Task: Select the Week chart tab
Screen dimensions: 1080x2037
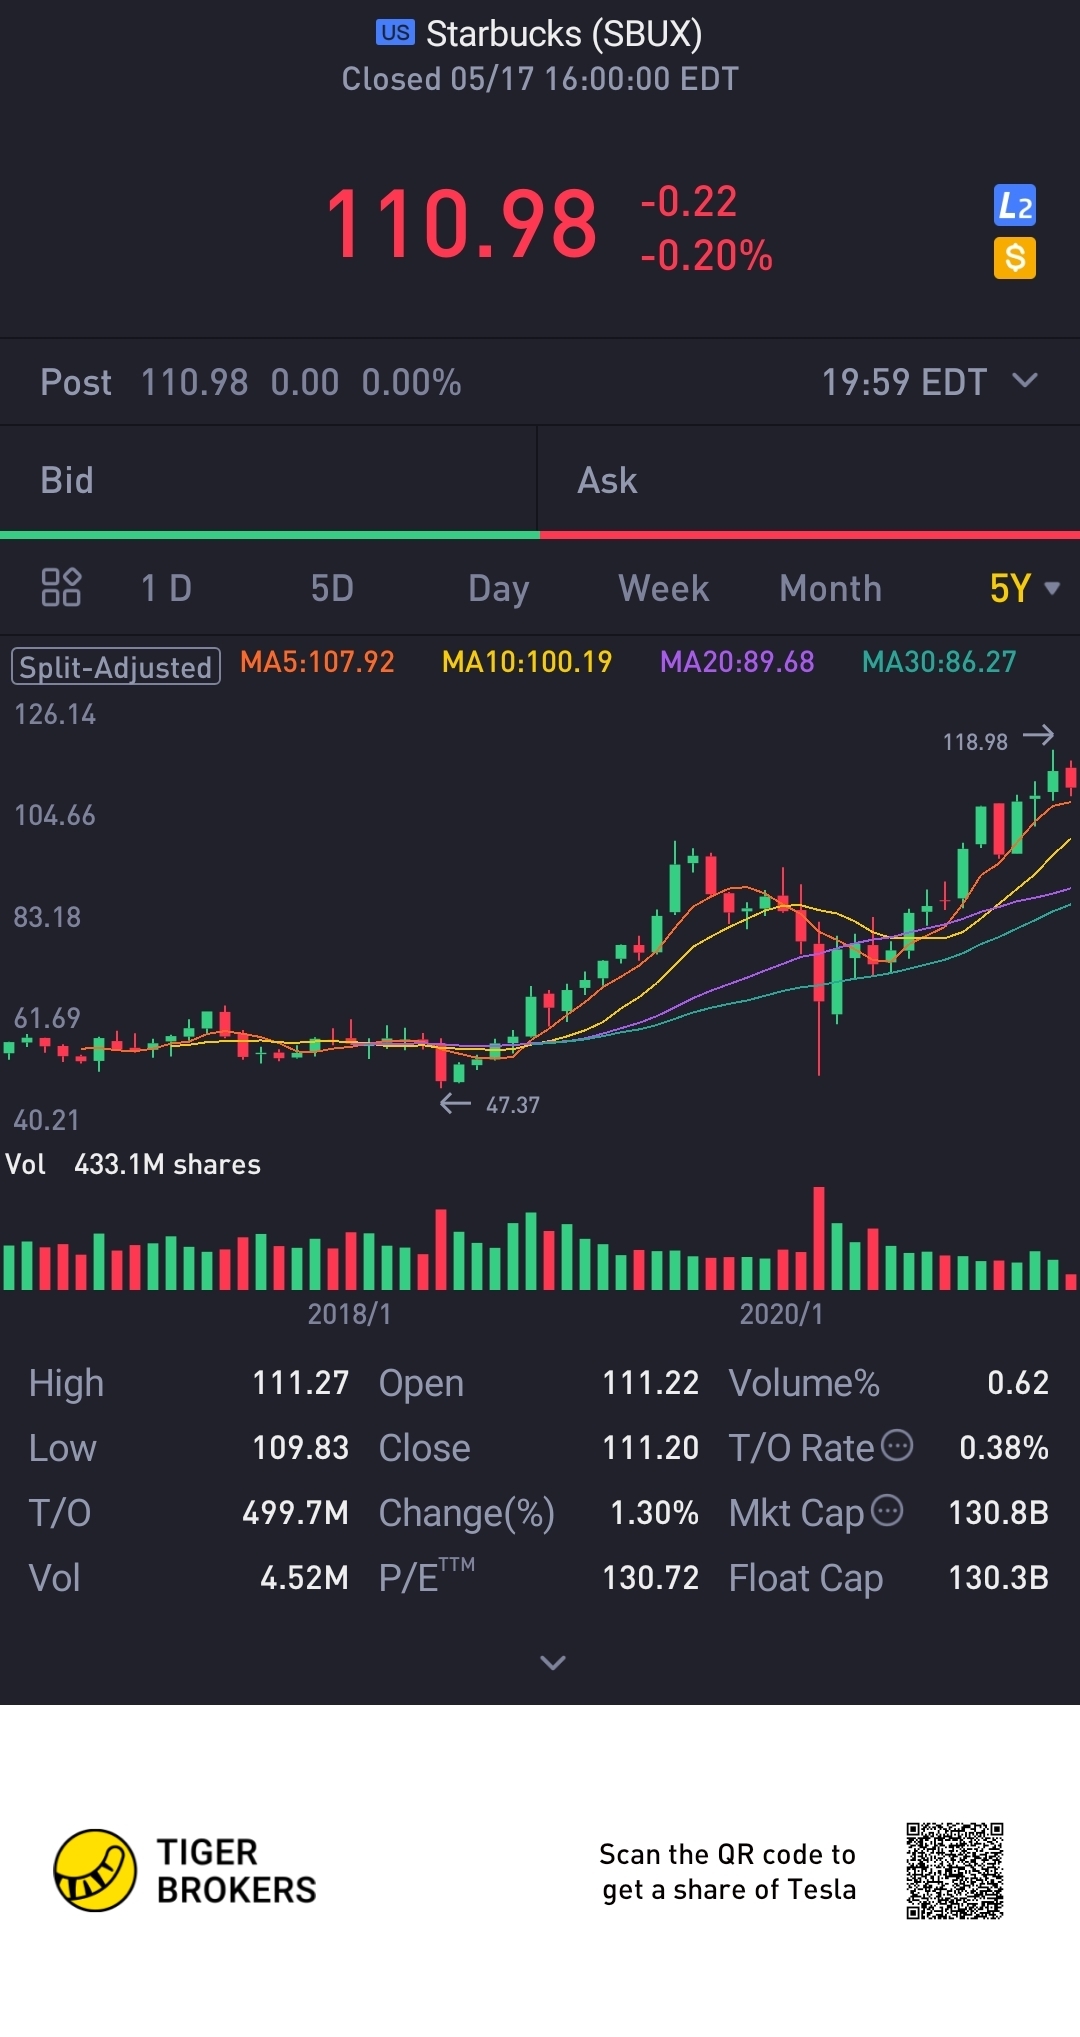Action: tap(664, 588)
